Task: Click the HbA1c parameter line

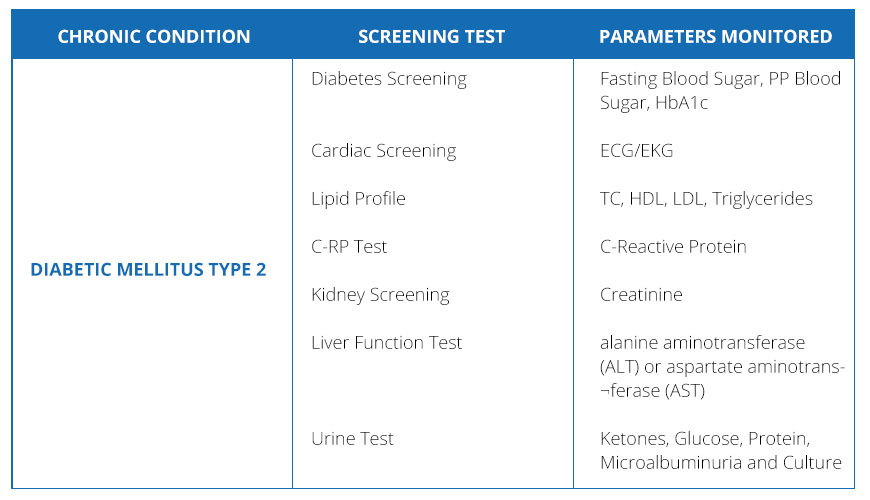Action: tap(654, 103)
